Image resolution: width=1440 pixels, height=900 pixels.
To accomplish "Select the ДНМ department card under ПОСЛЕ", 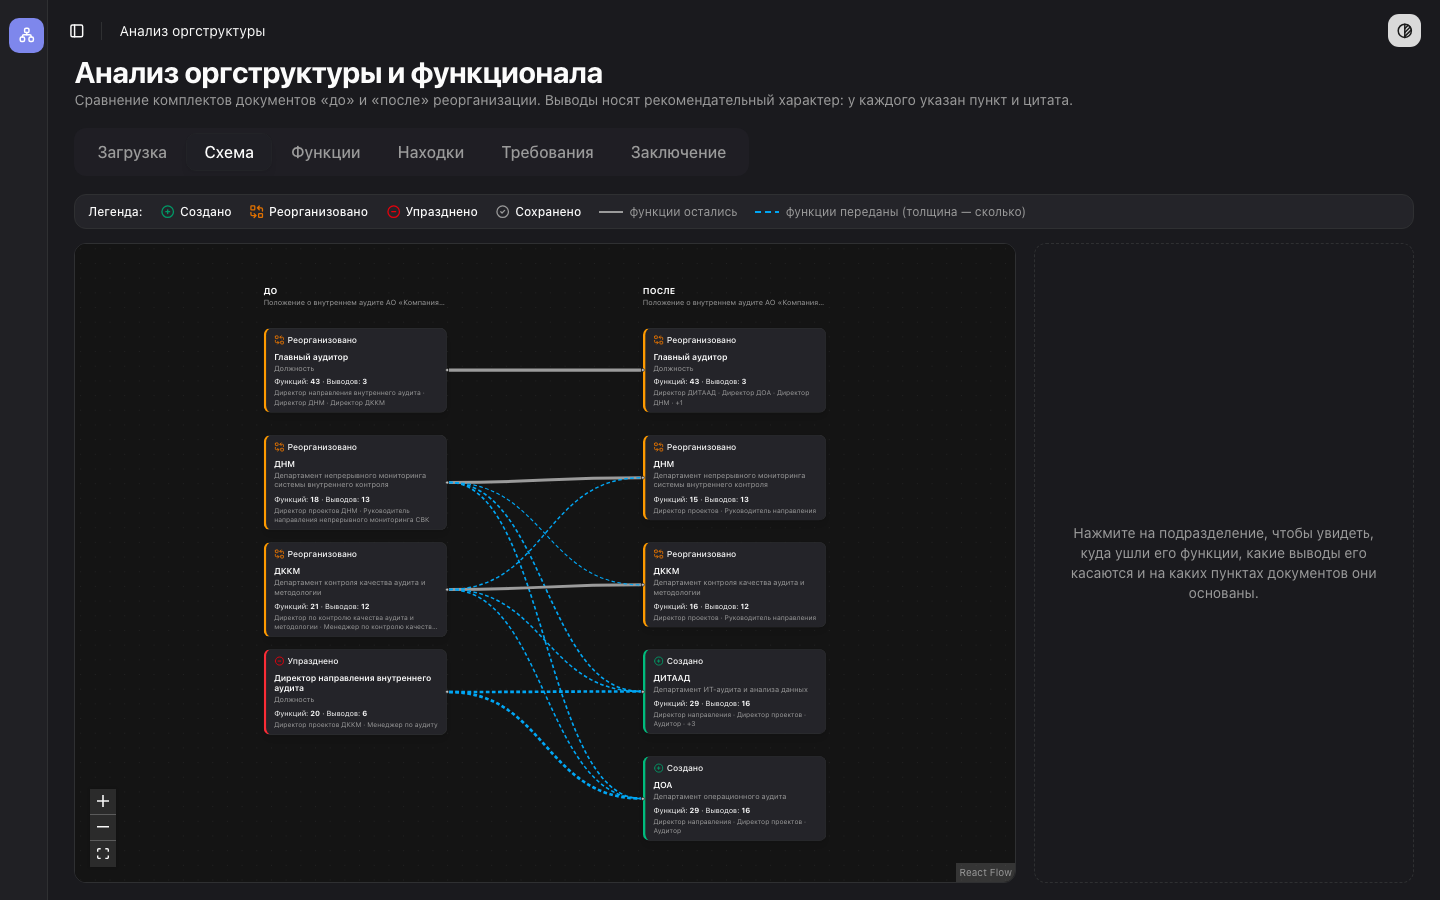I will [x=734, y=477].
